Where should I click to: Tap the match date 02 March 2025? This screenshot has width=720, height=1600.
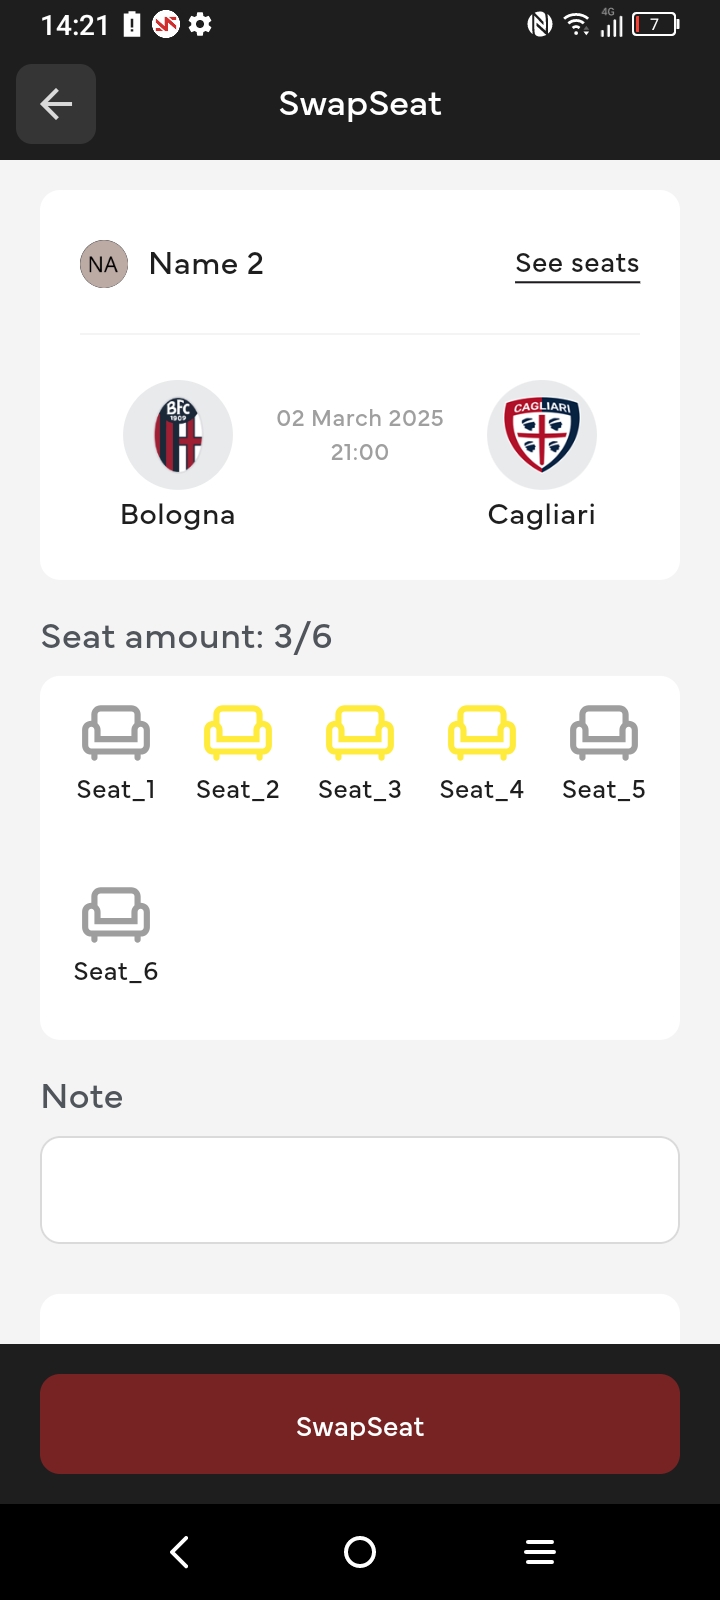pos(360,418)
